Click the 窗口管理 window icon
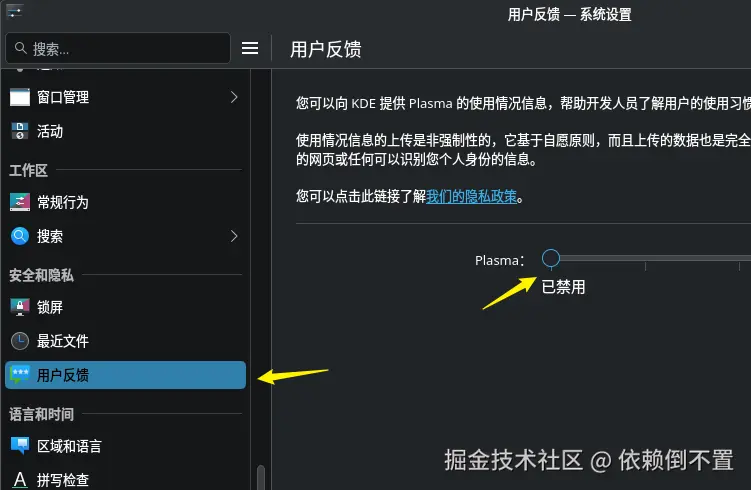The height and width of the screenshot is (490, 751). click(20, 97)
